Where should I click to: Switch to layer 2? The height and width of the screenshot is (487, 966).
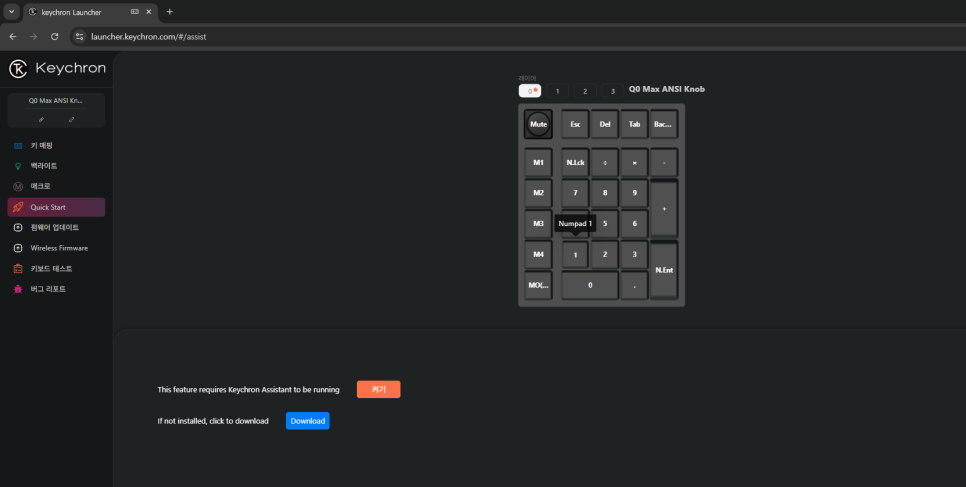585,91
